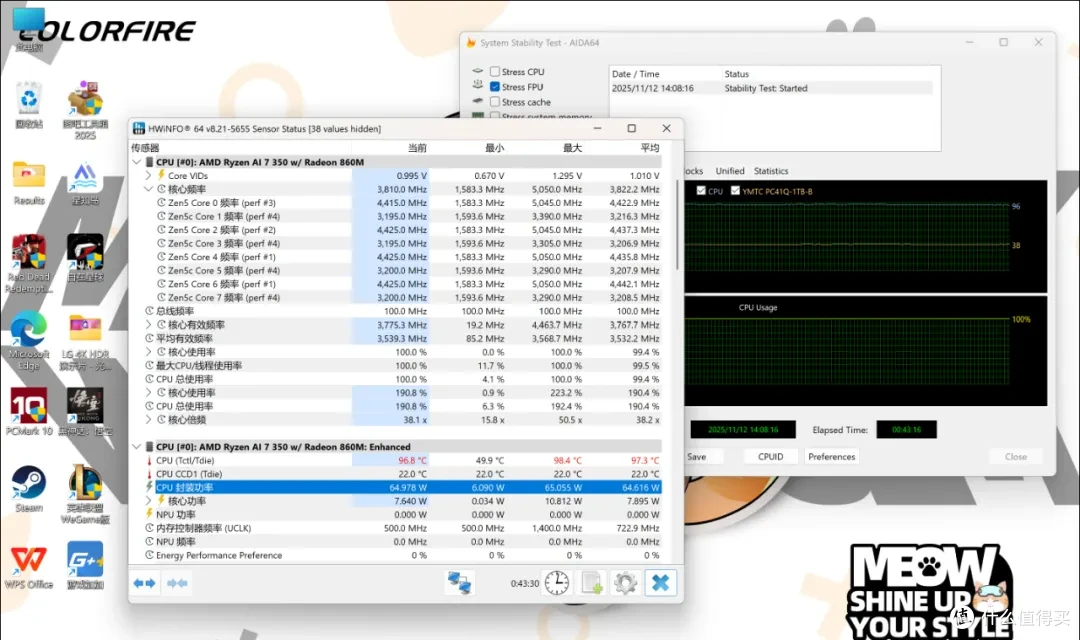Screen dimensions: 1080x640
Task: Click the AIDA64 flame title icon
Action: click(471, 43)
